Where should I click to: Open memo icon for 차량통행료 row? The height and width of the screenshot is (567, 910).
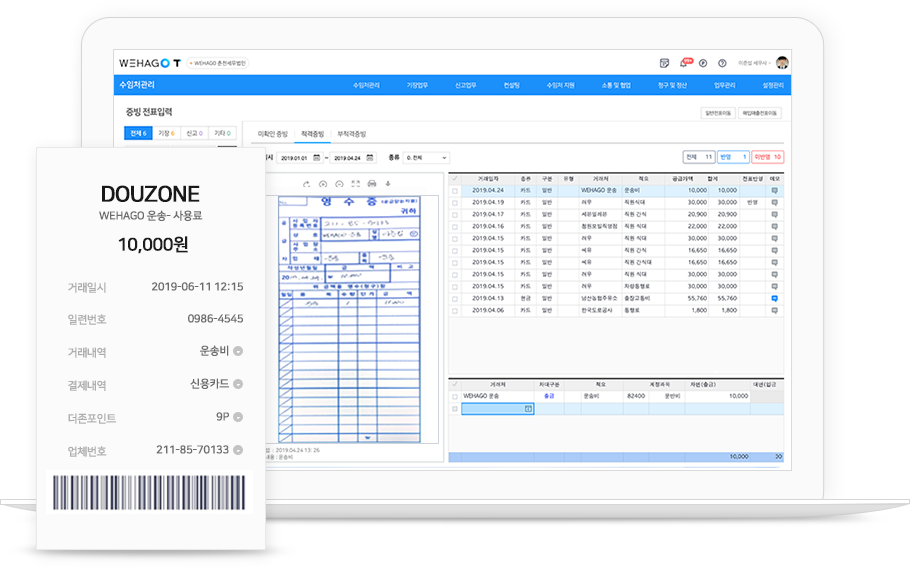pyautogui.click(x=774, y=287)
